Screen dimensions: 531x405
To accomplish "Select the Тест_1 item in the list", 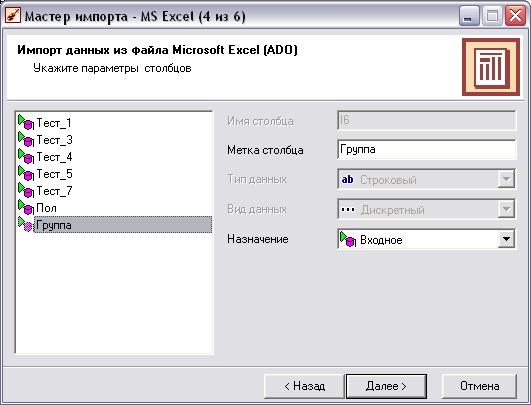I will (54, 123).
